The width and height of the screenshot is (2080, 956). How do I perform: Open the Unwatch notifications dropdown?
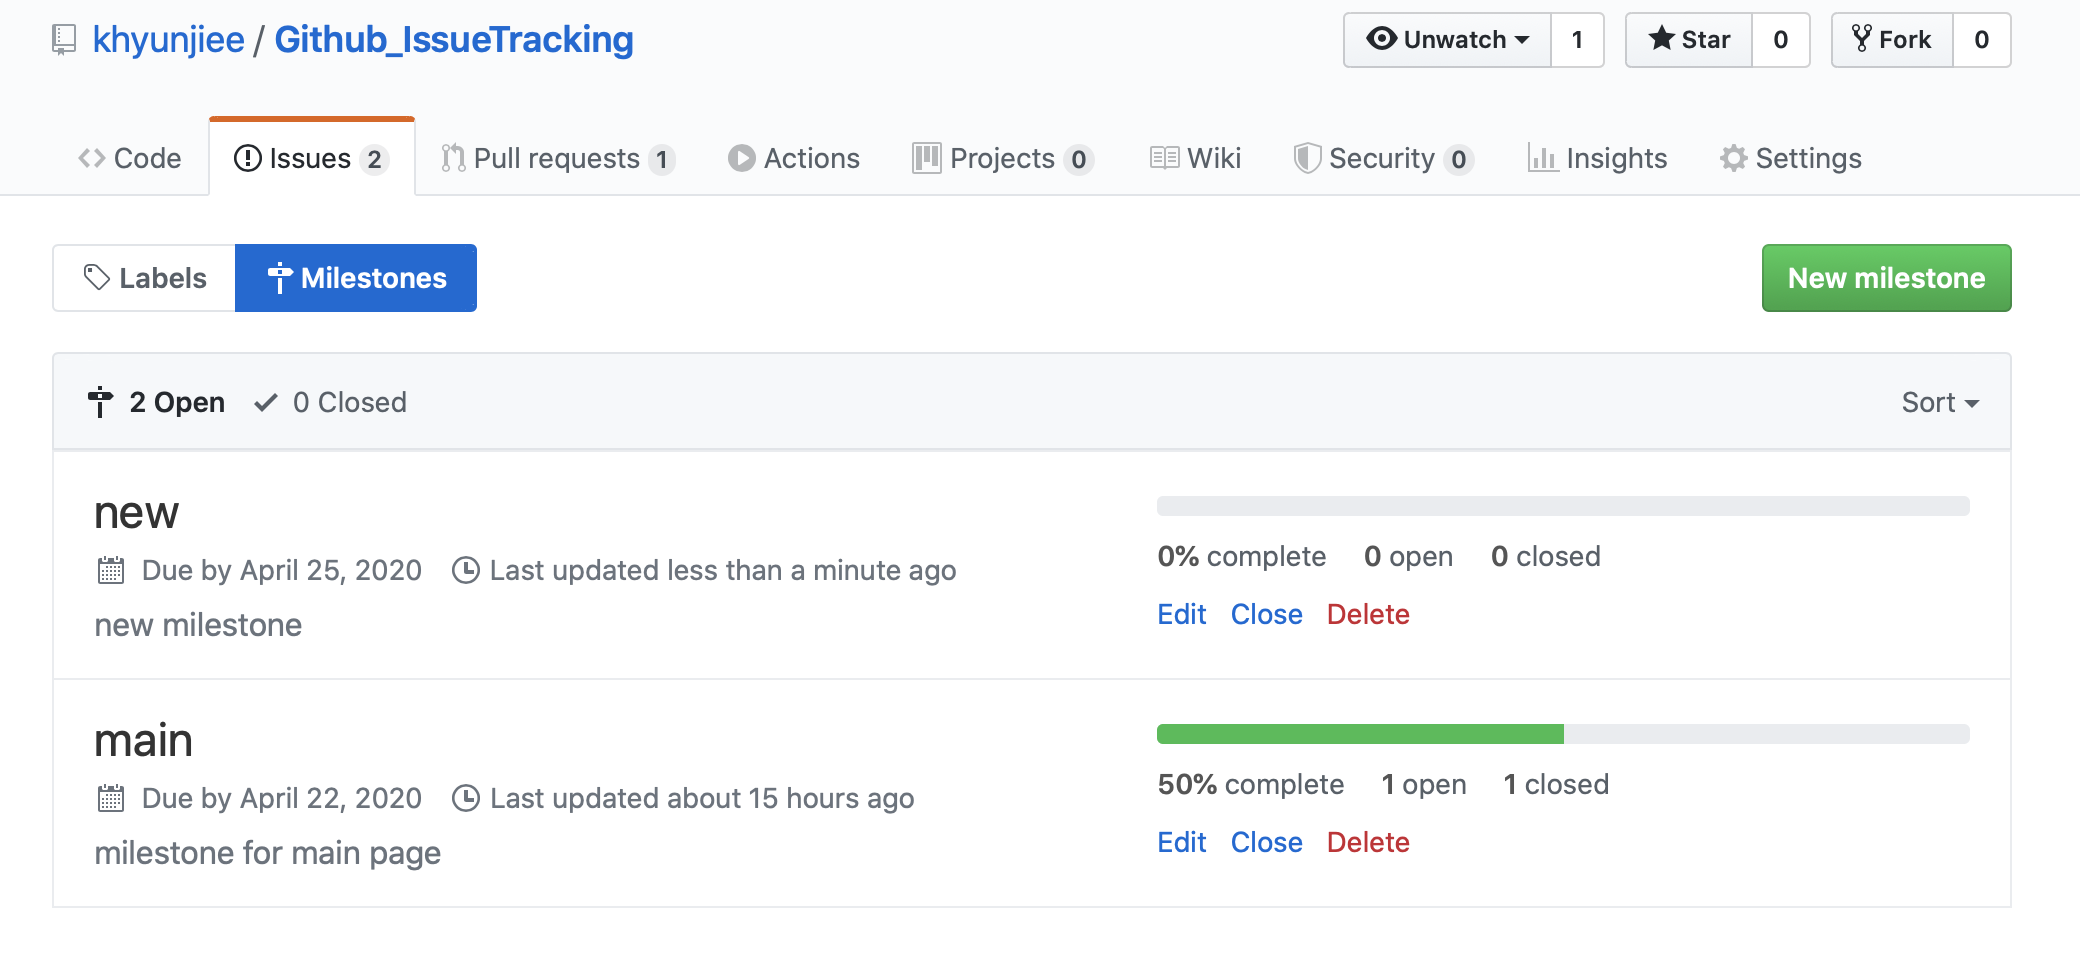coord(1448,40)
